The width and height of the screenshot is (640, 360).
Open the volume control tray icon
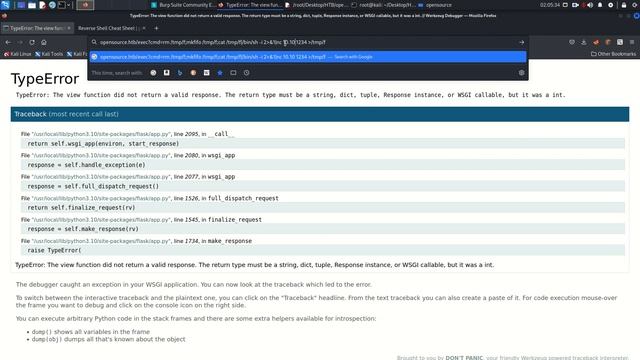tap(590, 5)
